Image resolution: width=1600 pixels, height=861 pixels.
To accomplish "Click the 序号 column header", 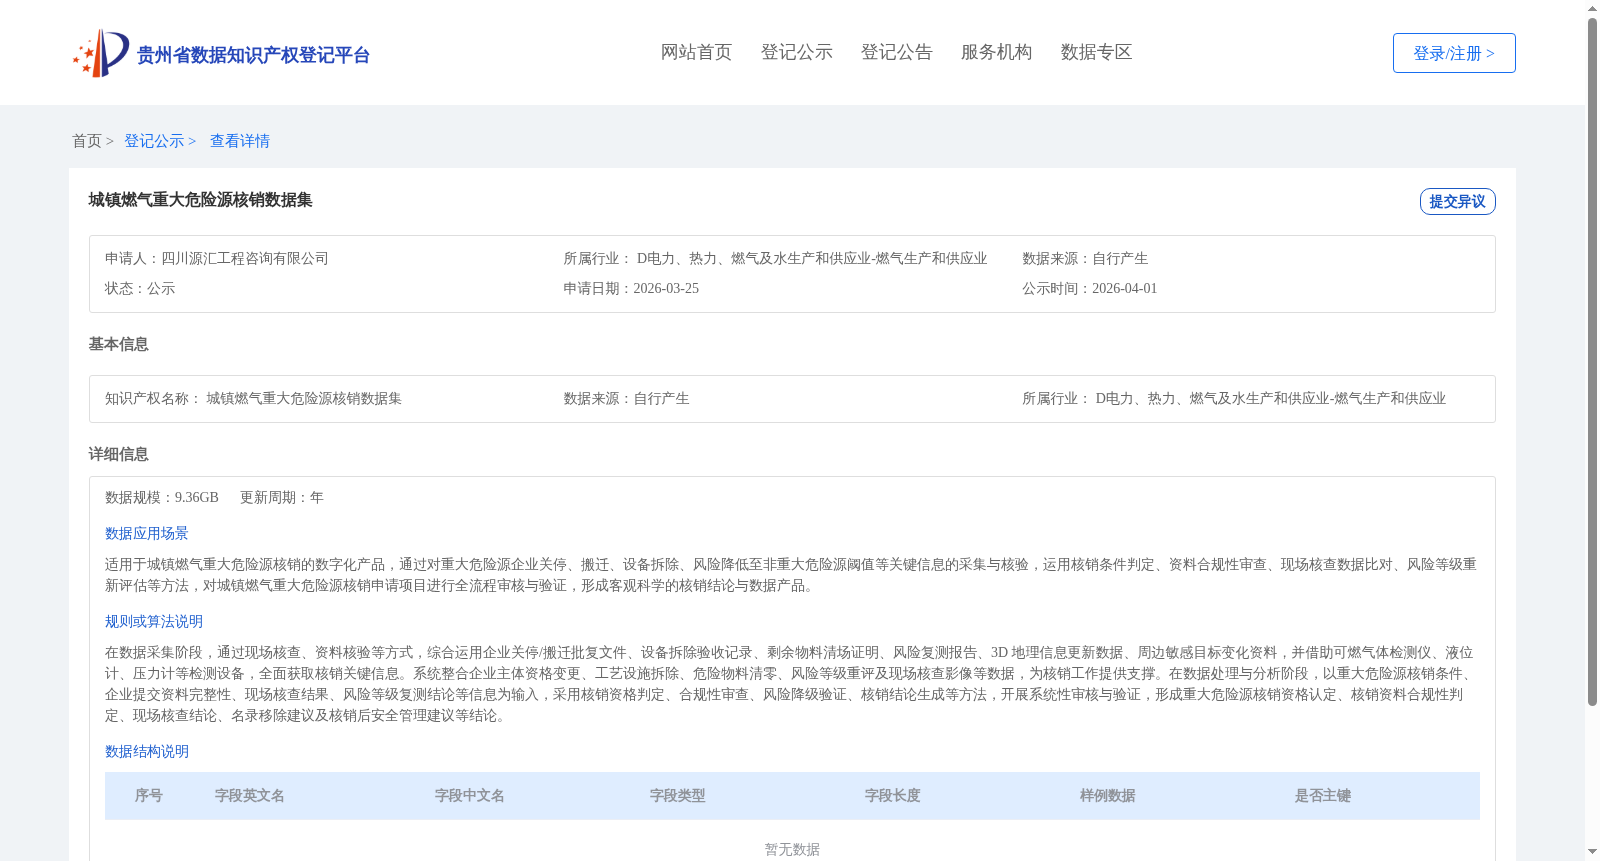I will pyautogui.click(x=149, y=796).
